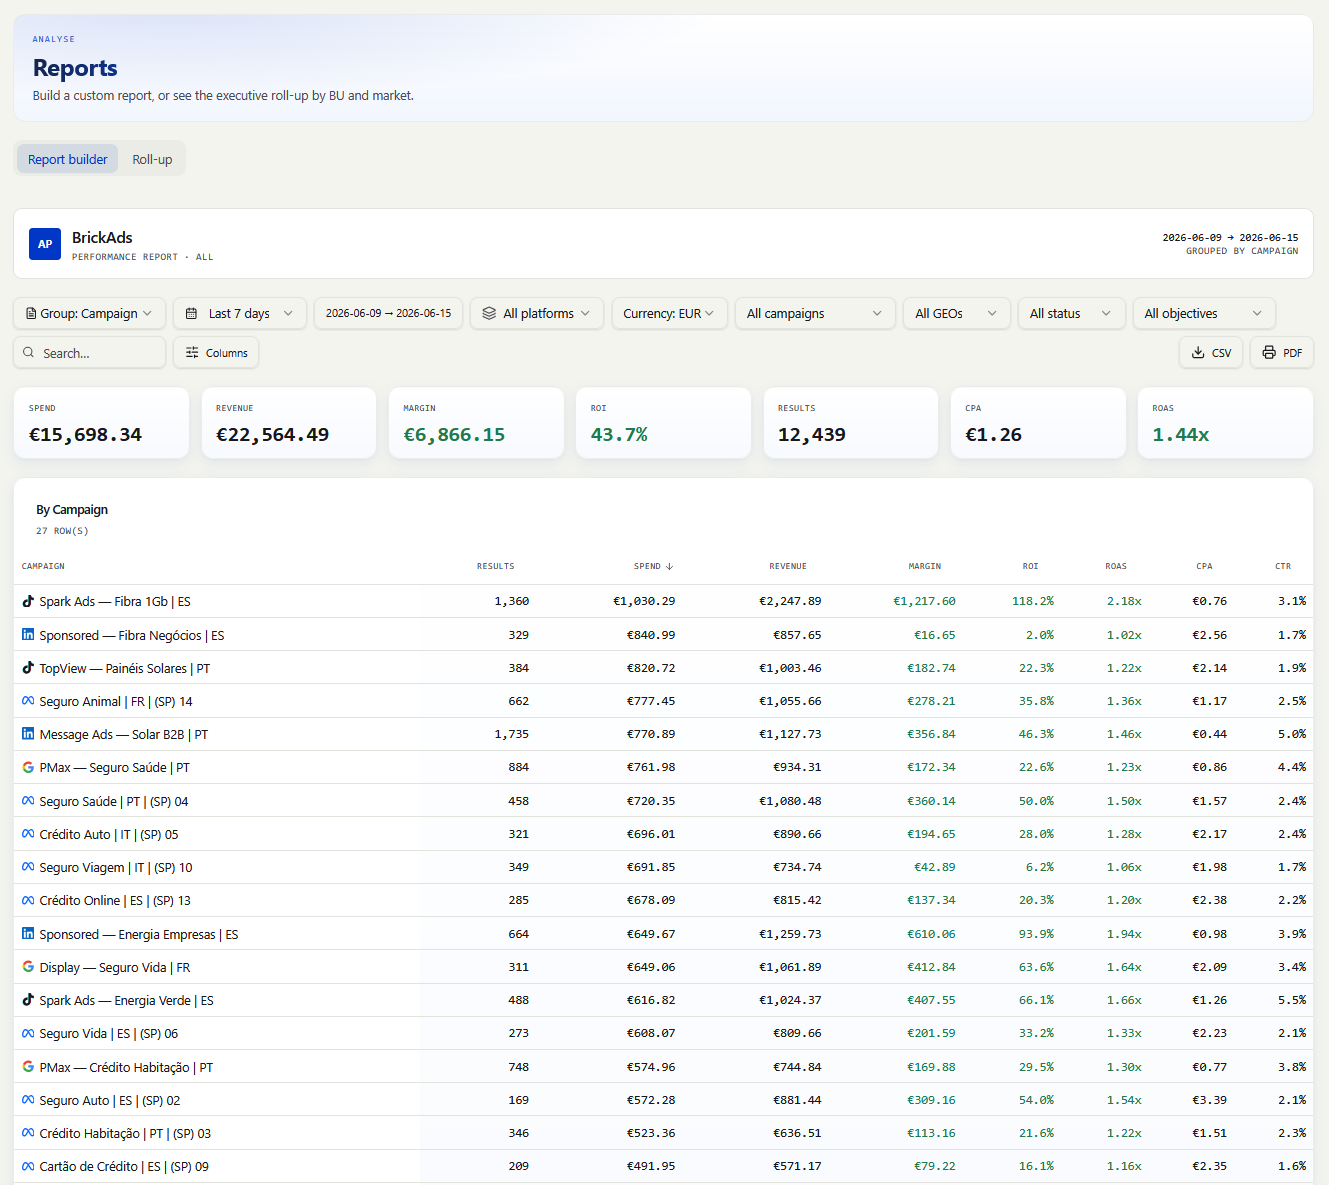This screenshot has width=1329, height=1185.
Task: Click the Meta icon beside Seguro Viagem IT
Action: (x=28, y=867)
